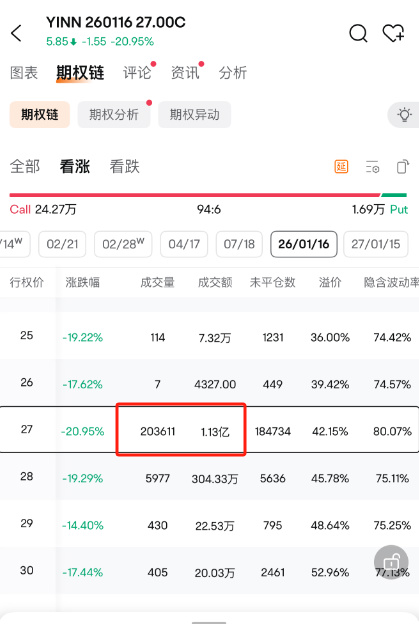Screen dimensions: 419x624
Task: Tap the YINN 260116 27.00C title
Action: [x=116, y=23]
